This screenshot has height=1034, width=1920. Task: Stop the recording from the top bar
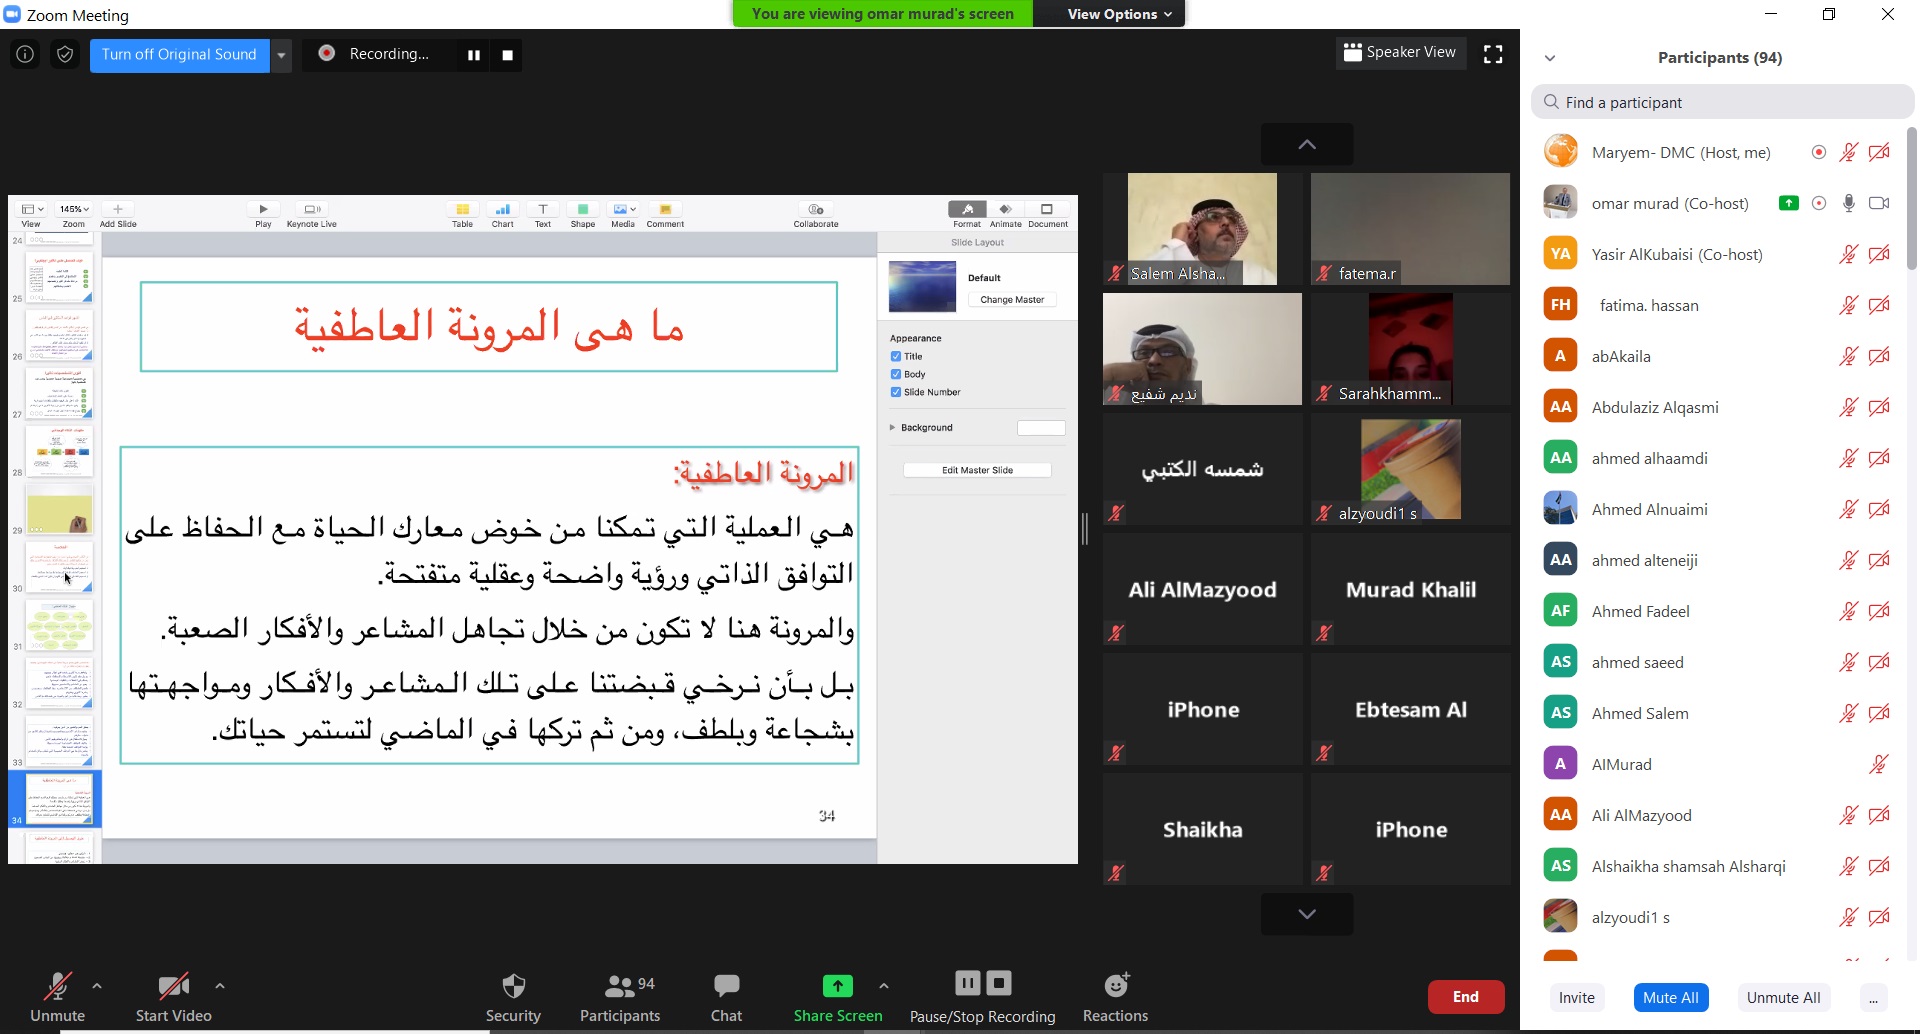508,55
